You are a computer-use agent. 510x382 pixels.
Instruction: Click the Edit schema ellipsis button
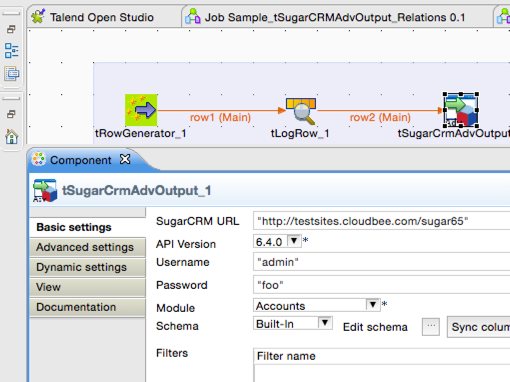pyautogui.click(x=431, y=327)
